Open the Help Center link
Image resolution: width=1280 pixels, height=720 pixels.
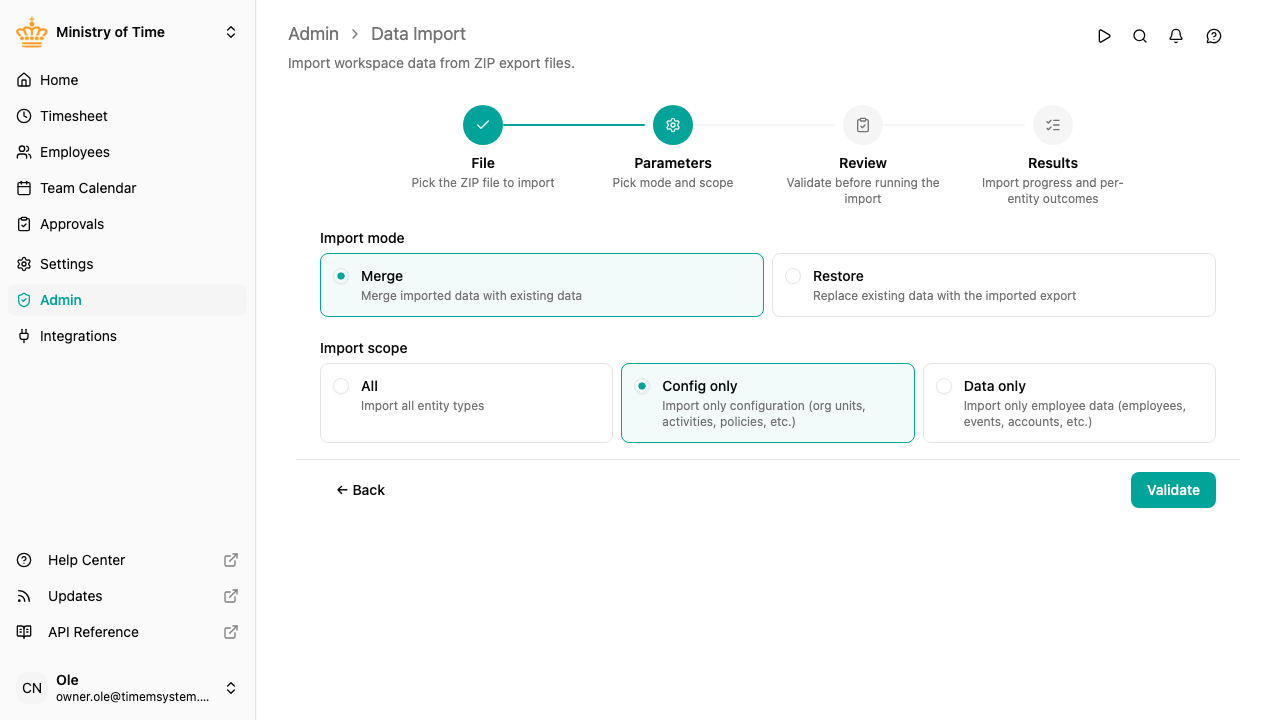tap(127, 560)
